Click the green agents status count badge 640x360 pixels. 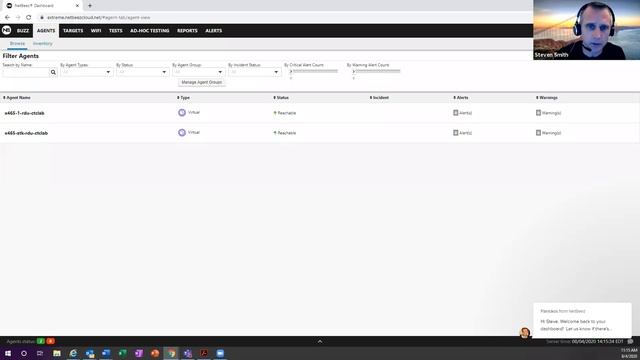41,341
